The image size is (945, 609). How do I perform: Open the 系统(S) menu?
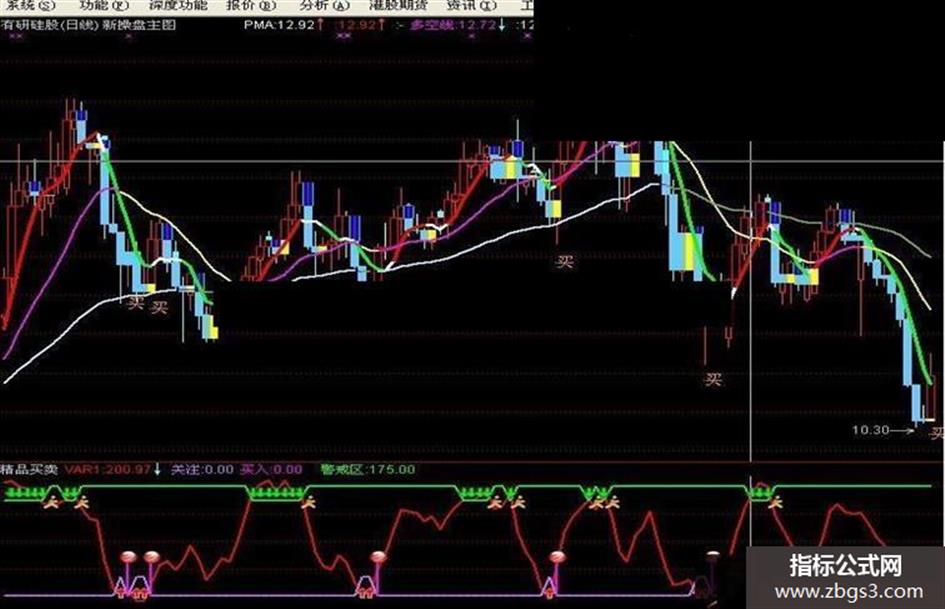coord(30,5)
